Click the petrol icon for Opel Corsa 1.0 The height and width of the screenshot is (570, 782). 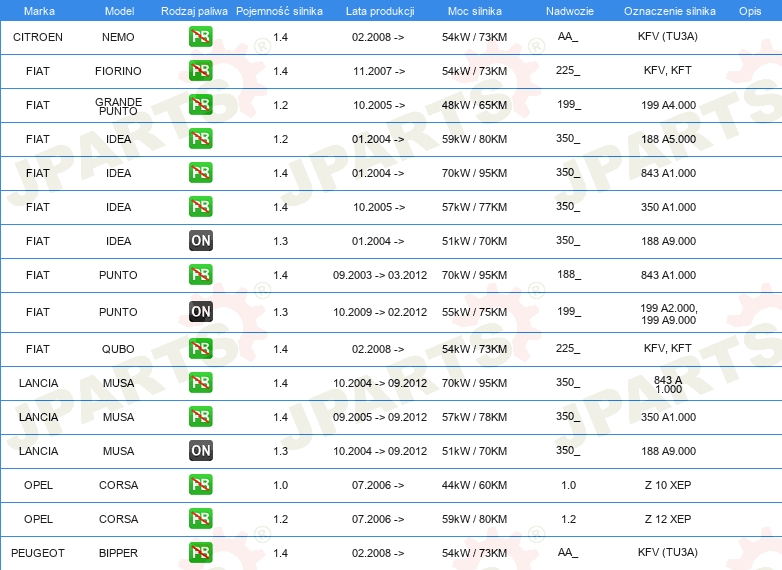tap(200, 485)
